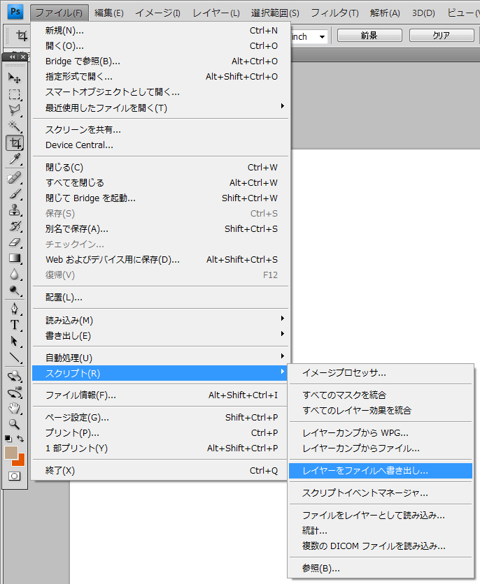Image resolution: width=480 pixels, height=584 pixels.
Task: Choose イメージプロセッサ... script
Action: [x=381, y=373]
